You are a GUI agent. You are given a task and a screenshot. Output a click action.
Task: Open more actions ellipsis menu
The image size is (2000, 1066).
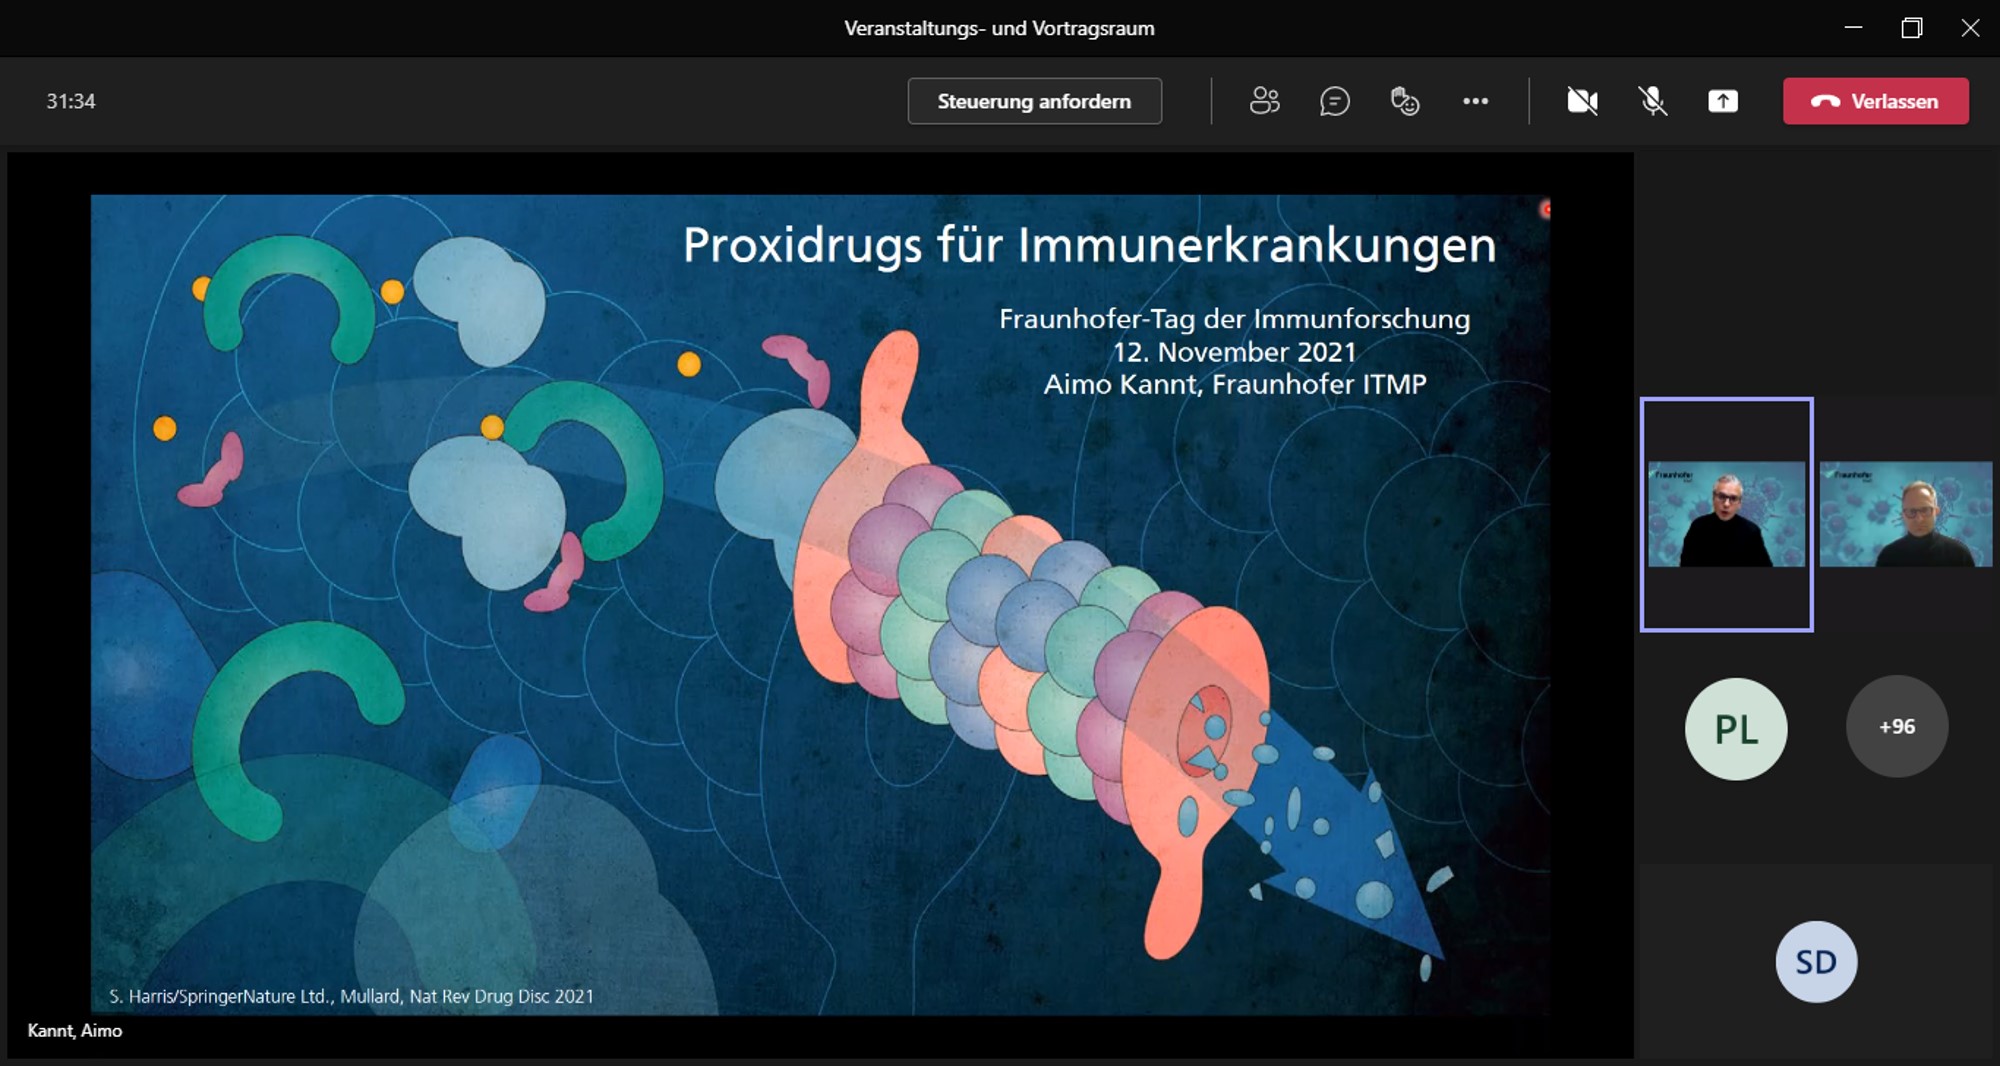point(1475,101)
